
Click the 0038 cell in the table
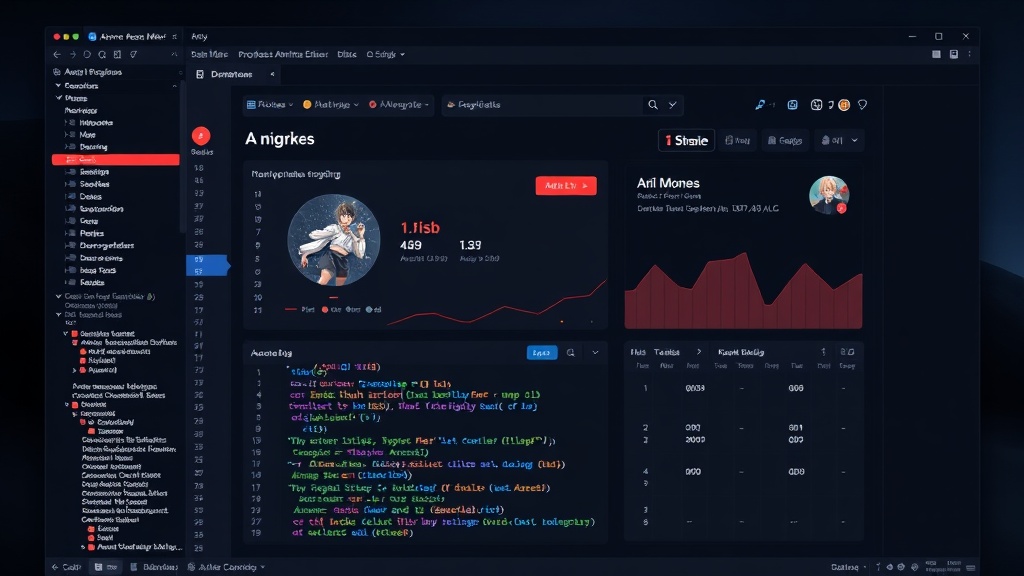695,388
